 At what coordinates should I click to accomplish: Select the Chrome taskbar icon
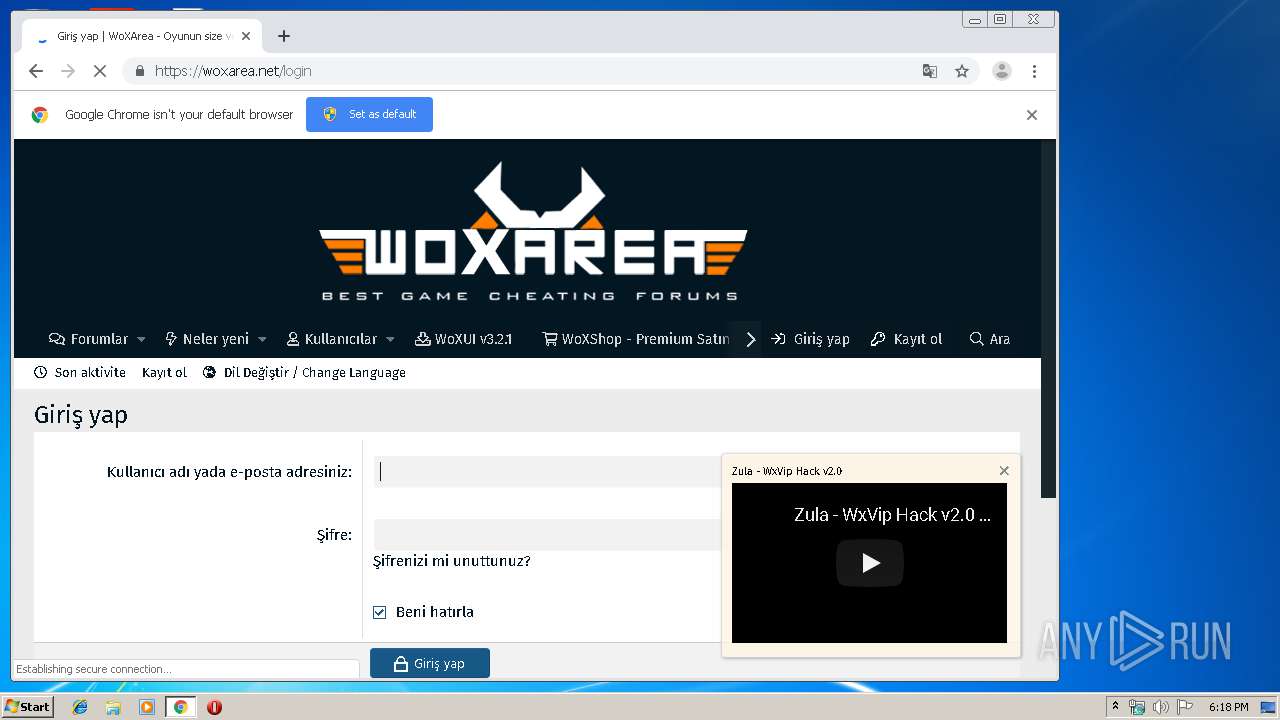[x=180, y=707]
